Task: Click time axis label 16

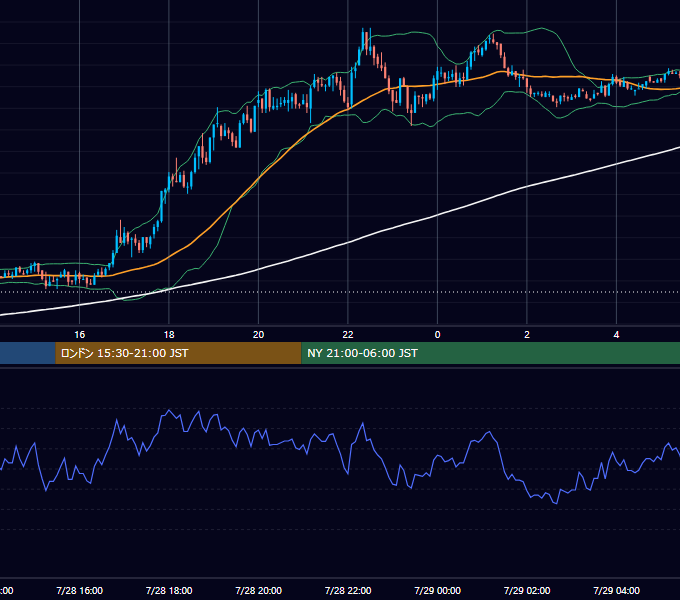Action: click(79, 335)
